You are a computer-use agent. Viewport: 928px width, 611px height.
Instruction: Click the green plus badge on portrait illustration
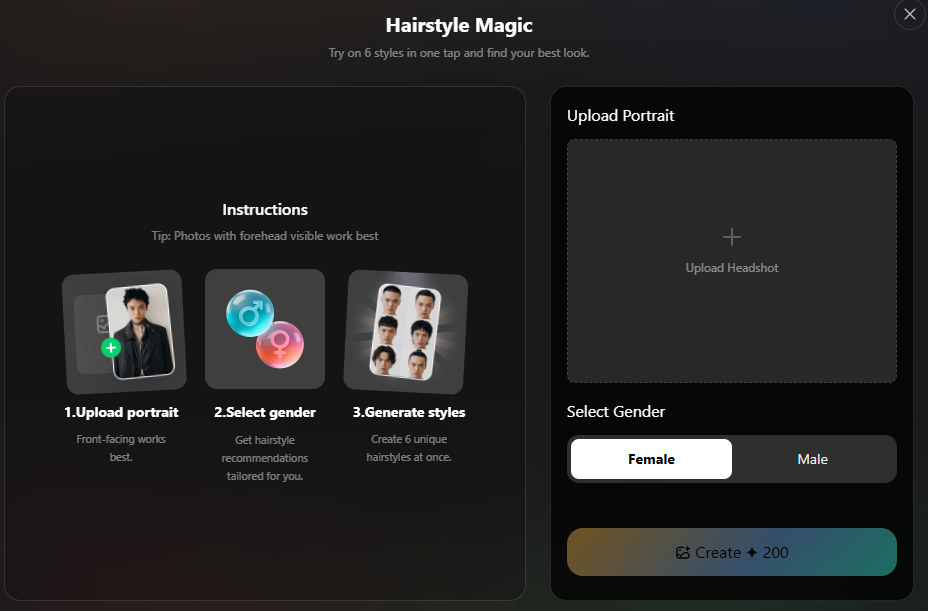click(110, 348)
